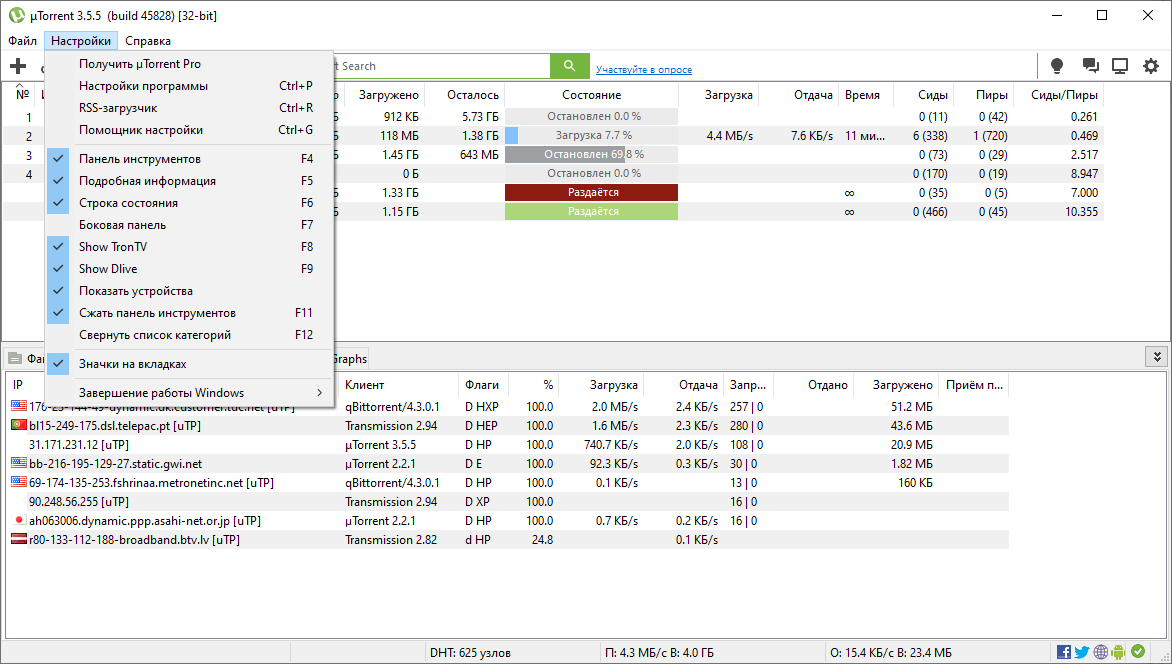Click the Загрузка 7.7 % progress bar
The height and width of the screenshot is (664, 1172).
click(x=591, y=135)
